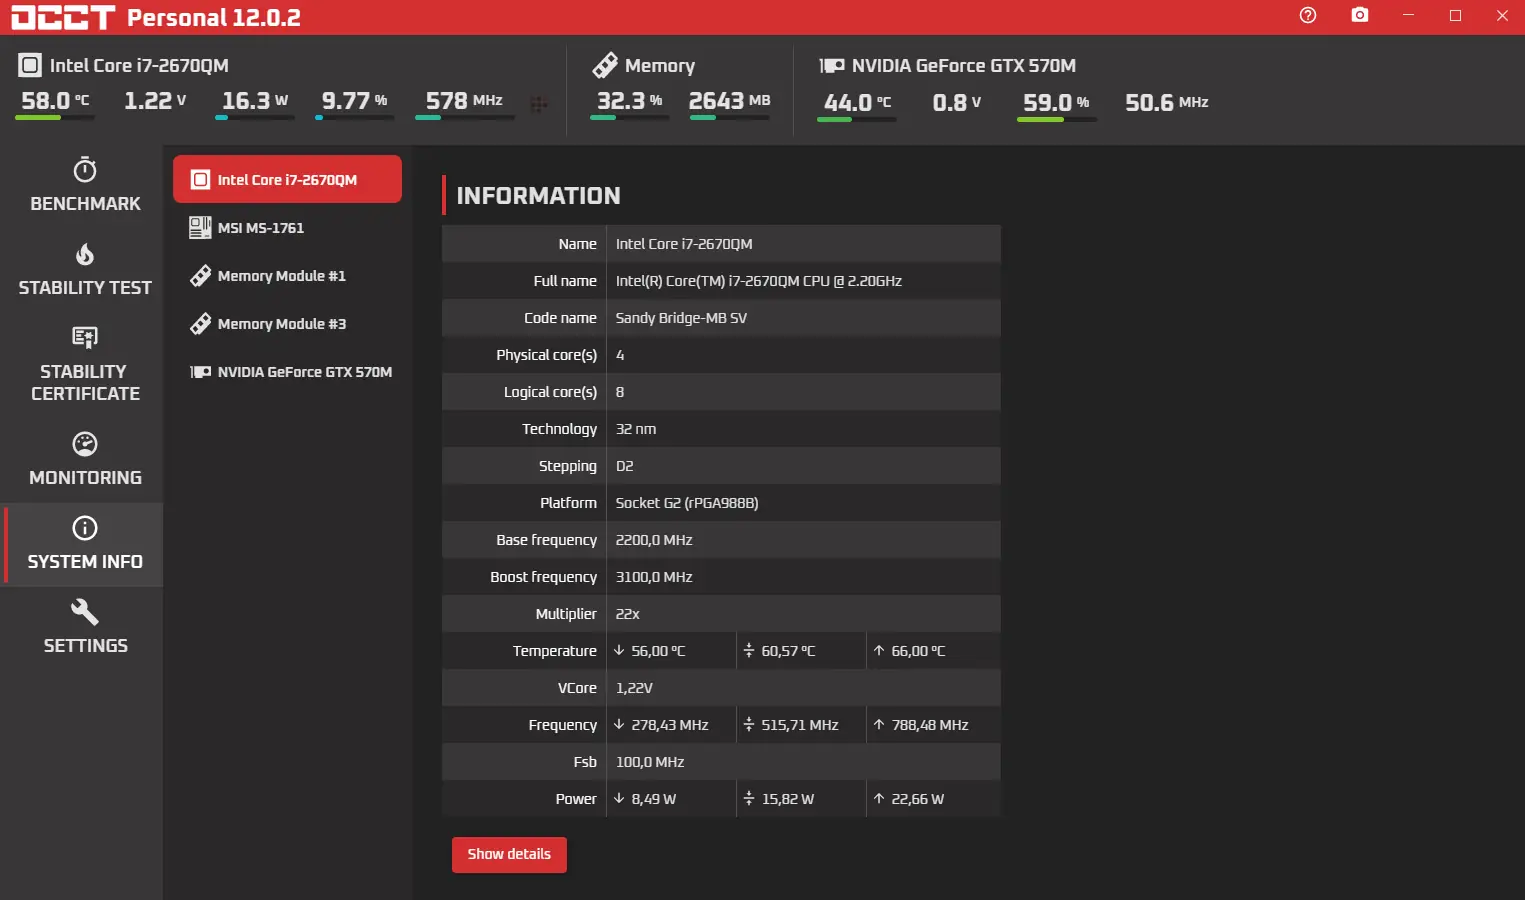Click the maximum power 22,66 W
The image size is (1525, 900).
point(918,799)
